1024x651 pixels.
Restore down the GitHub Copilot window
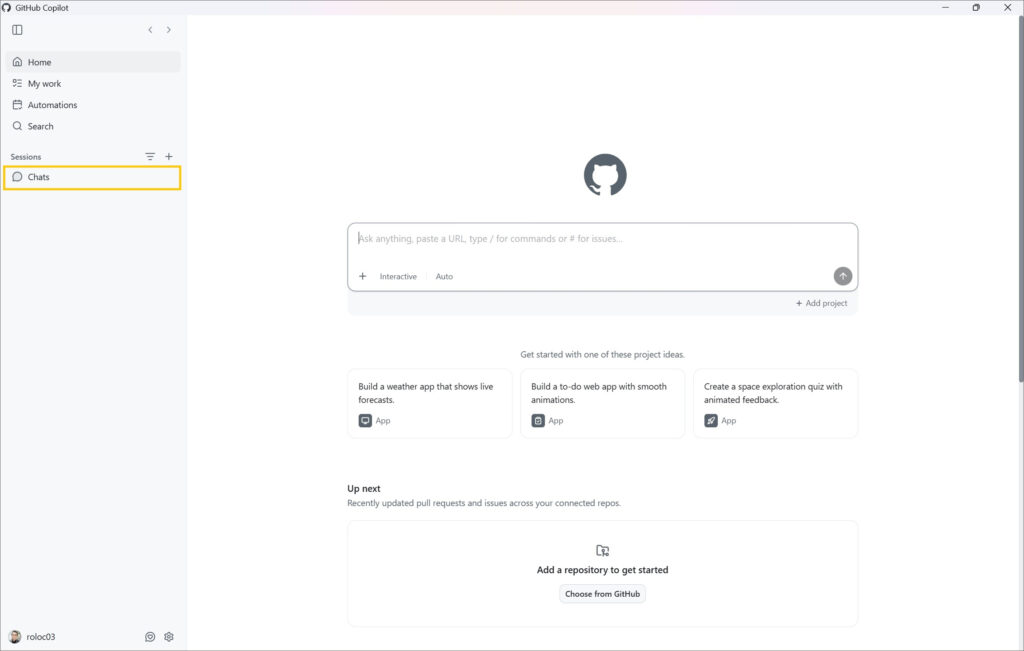976,8
